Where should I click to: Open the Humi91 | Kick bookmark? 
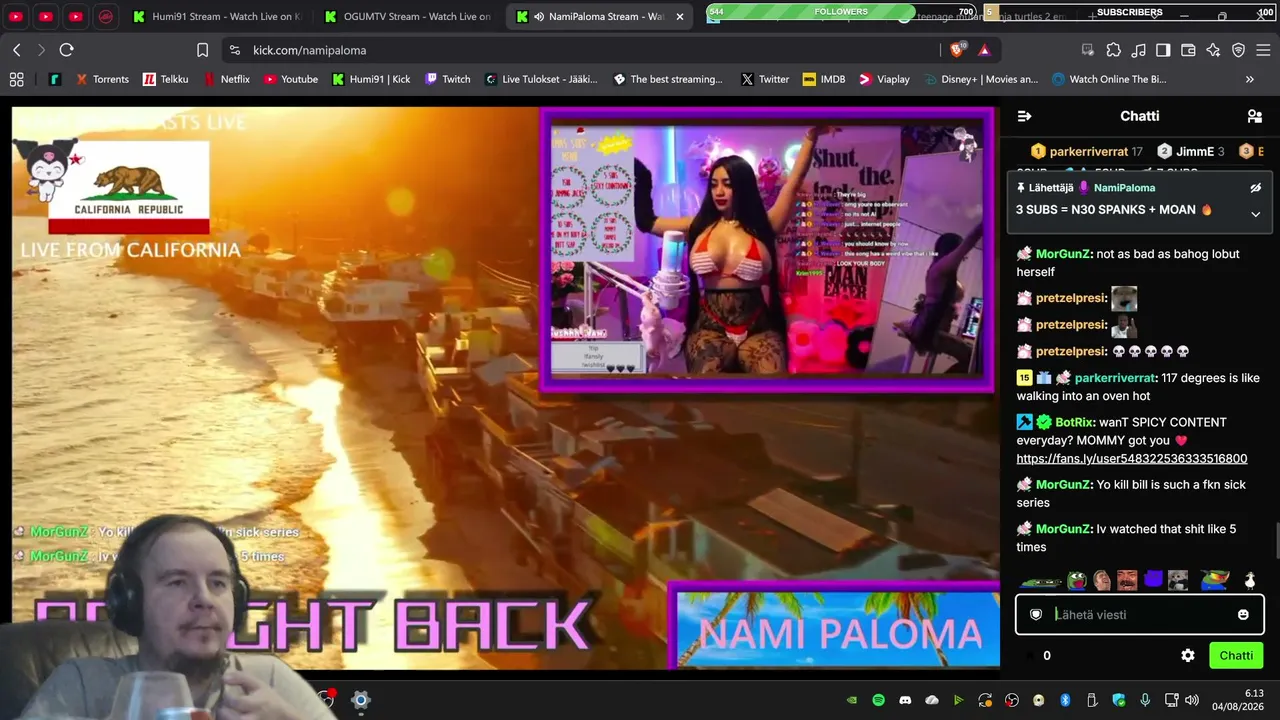(x=371, y=79)
